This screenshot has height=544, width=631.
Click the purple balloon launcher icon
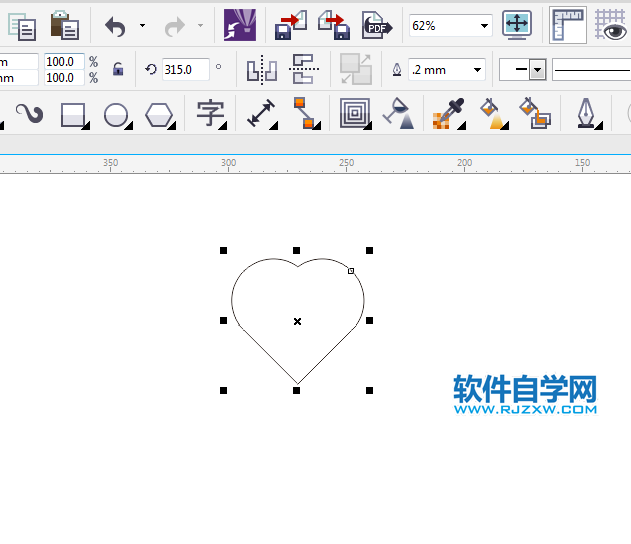coord(240,25)
